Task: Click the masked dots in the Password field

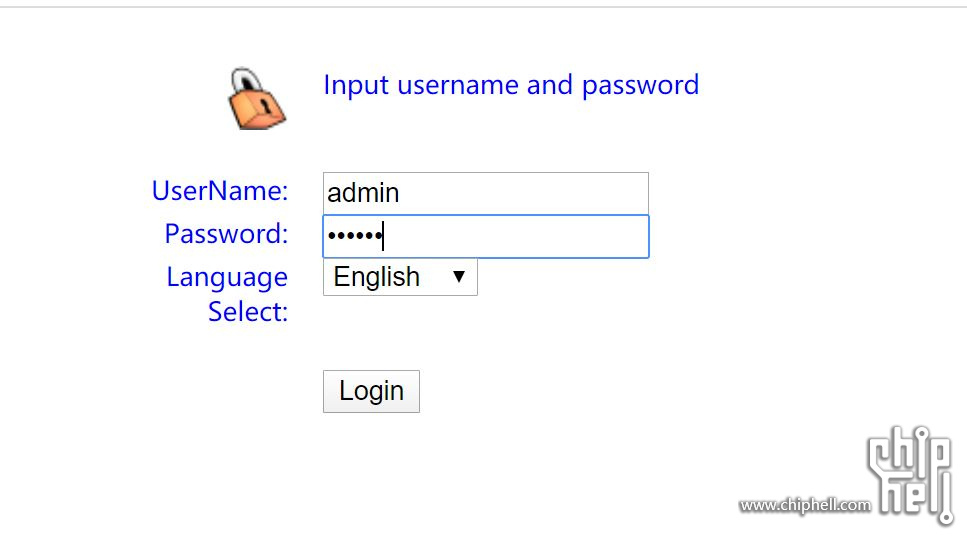Action: coord(354,237)
